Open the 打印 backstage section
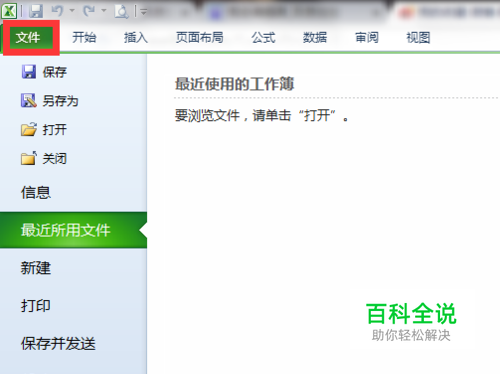Viewport: 500px width, 374px height. click(x=36, y=305)
